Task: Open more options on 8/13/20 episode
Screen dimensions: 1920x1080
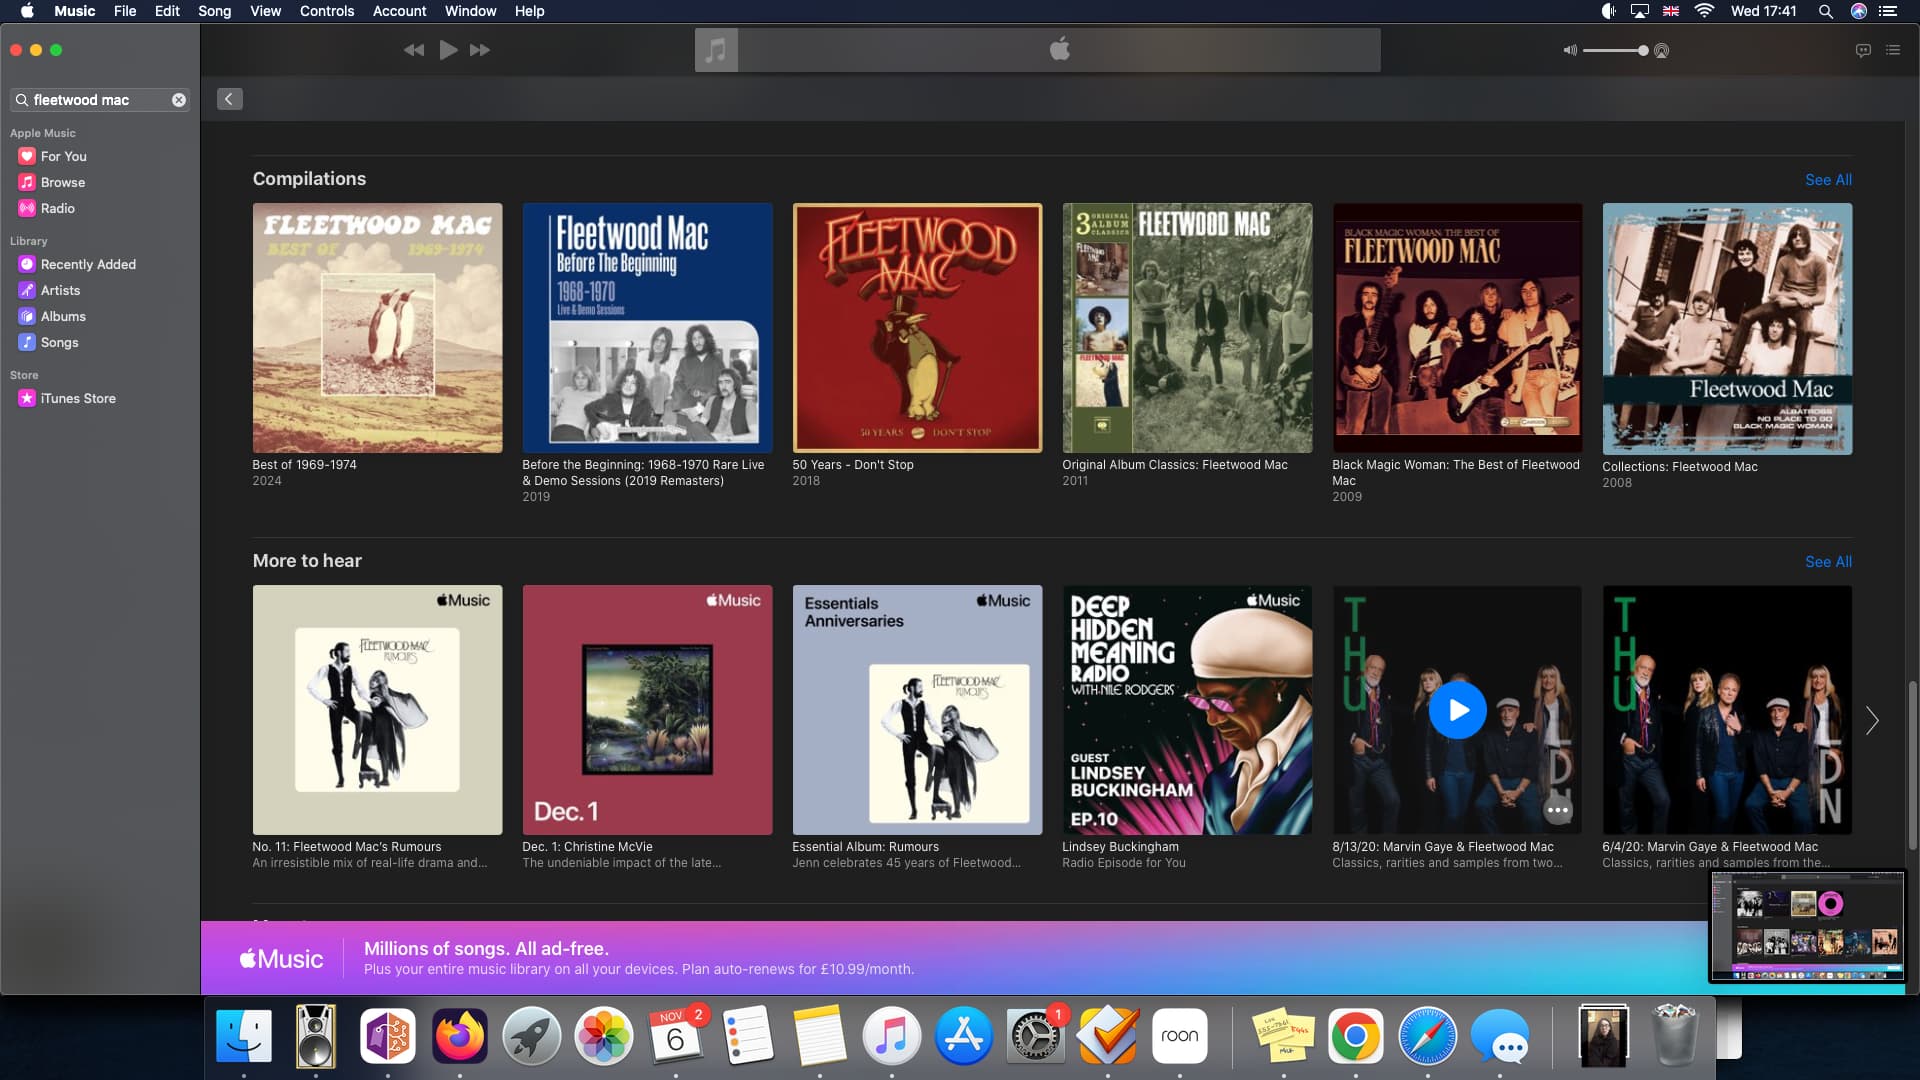Action: [1557, 810]
